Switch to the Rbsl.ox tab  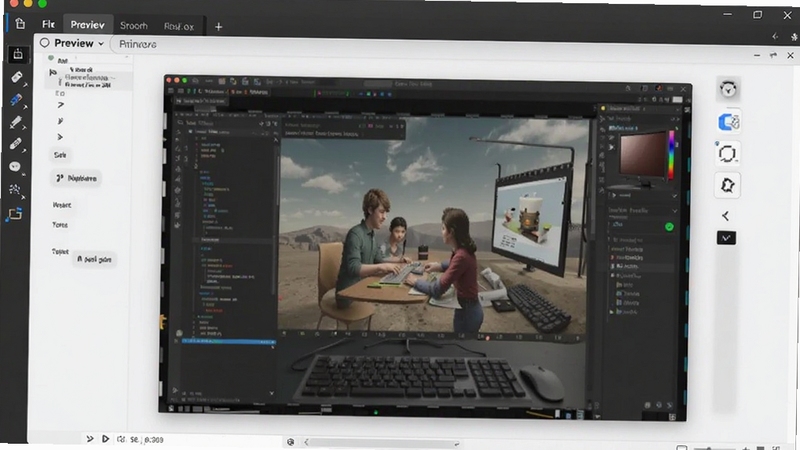pyautogui.click(x=179, y=26)
